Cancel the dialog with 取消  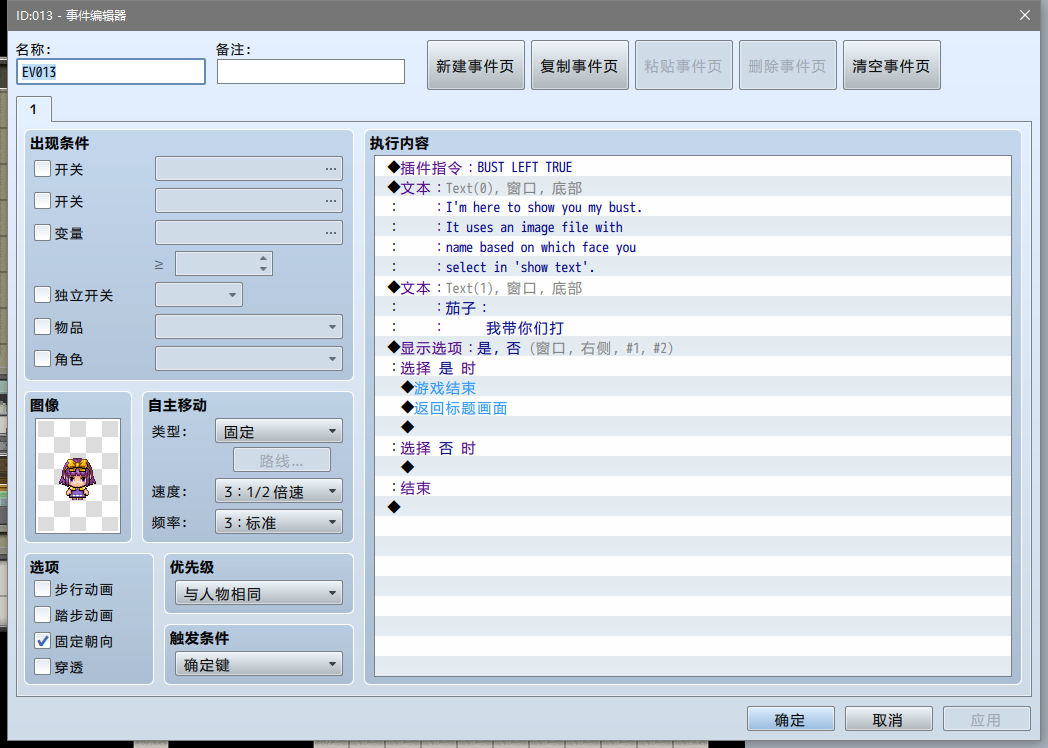tap(888, 719)
